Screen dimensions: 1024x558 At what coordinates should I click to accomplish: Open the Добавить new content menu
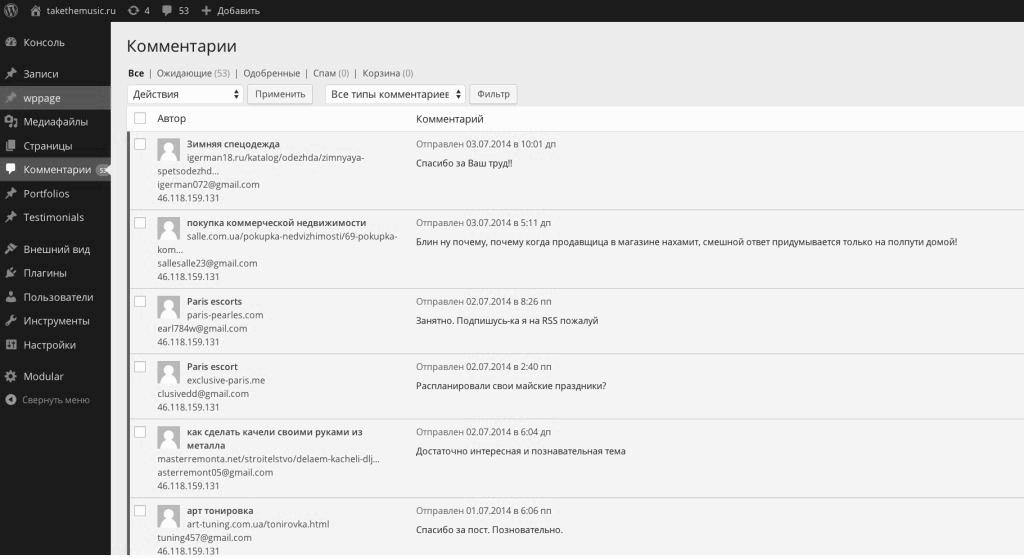[231, 10]
